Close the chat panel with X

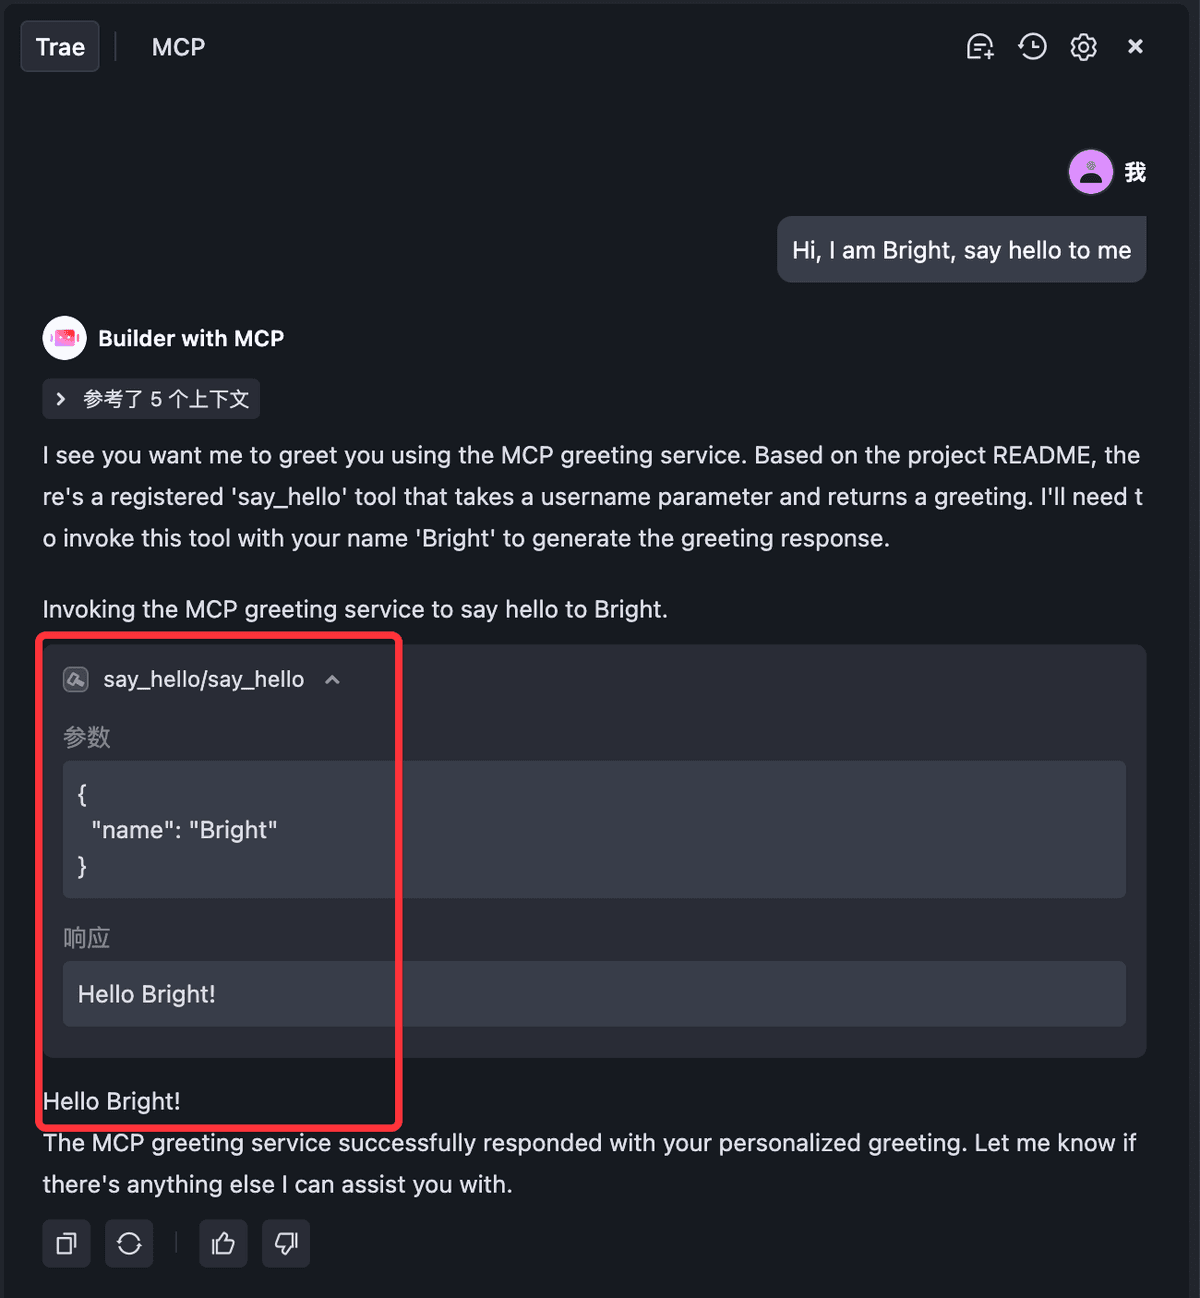tap(1135, 47)
